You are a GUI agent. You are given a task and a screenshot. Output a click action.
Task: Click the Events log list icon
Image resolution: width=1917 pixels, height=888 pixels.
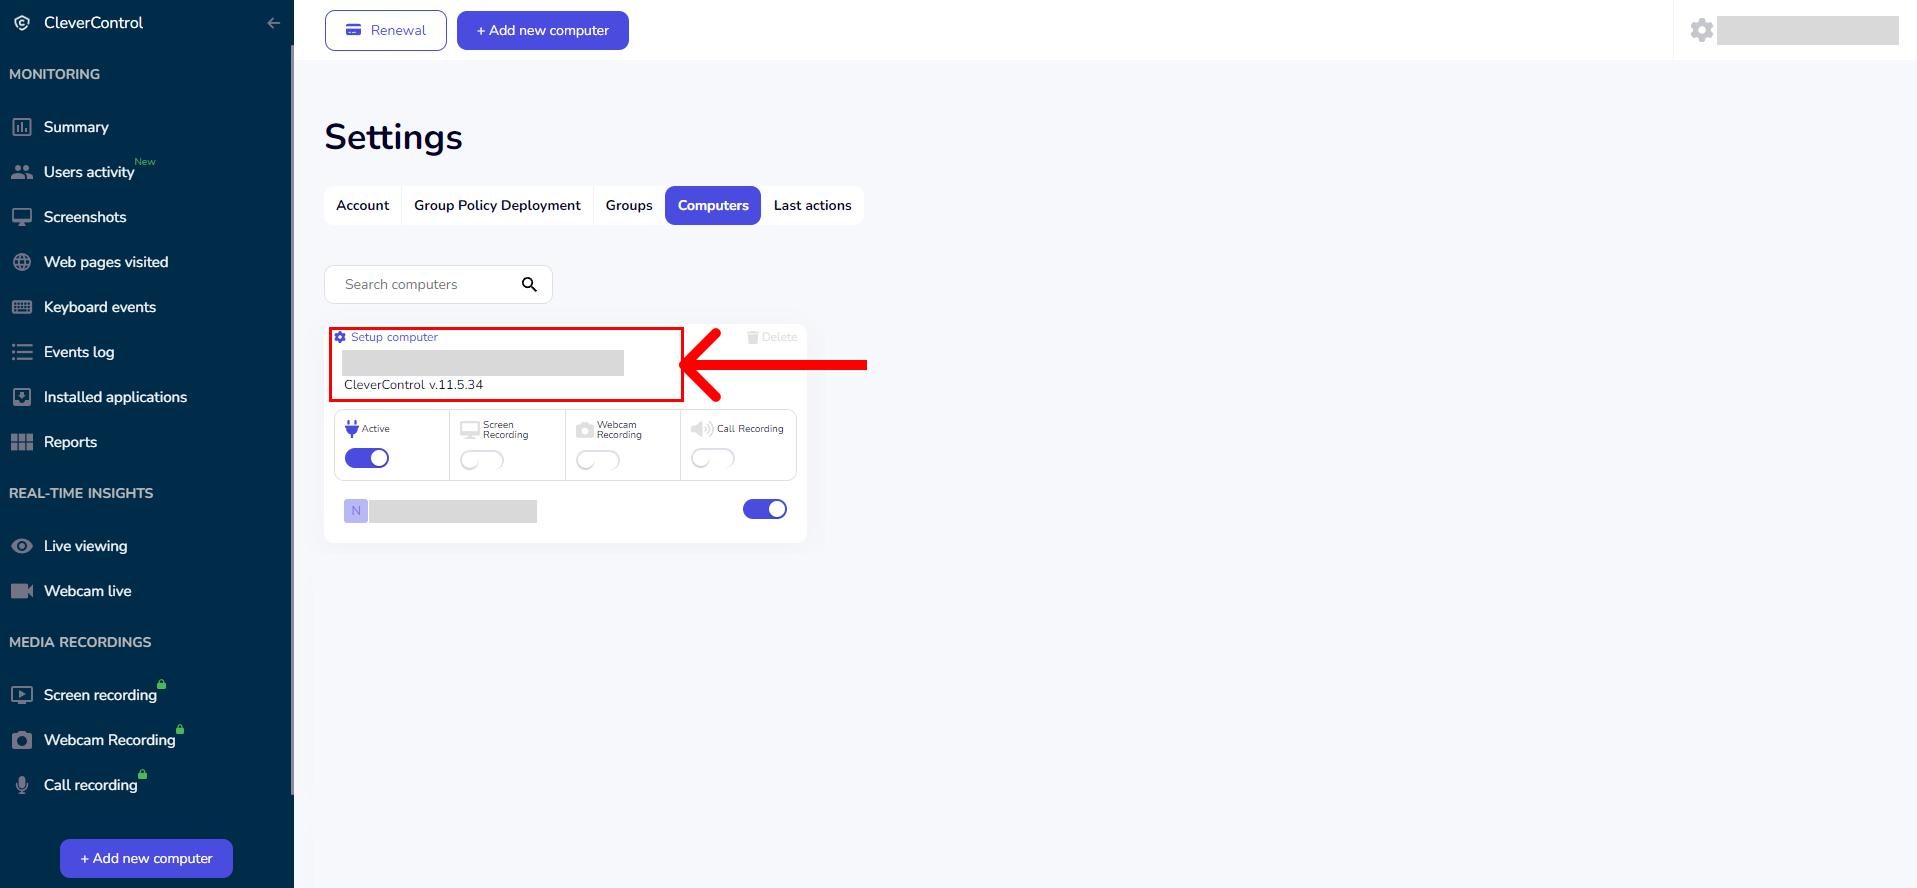pyautogui.click(x=22, y=352)
